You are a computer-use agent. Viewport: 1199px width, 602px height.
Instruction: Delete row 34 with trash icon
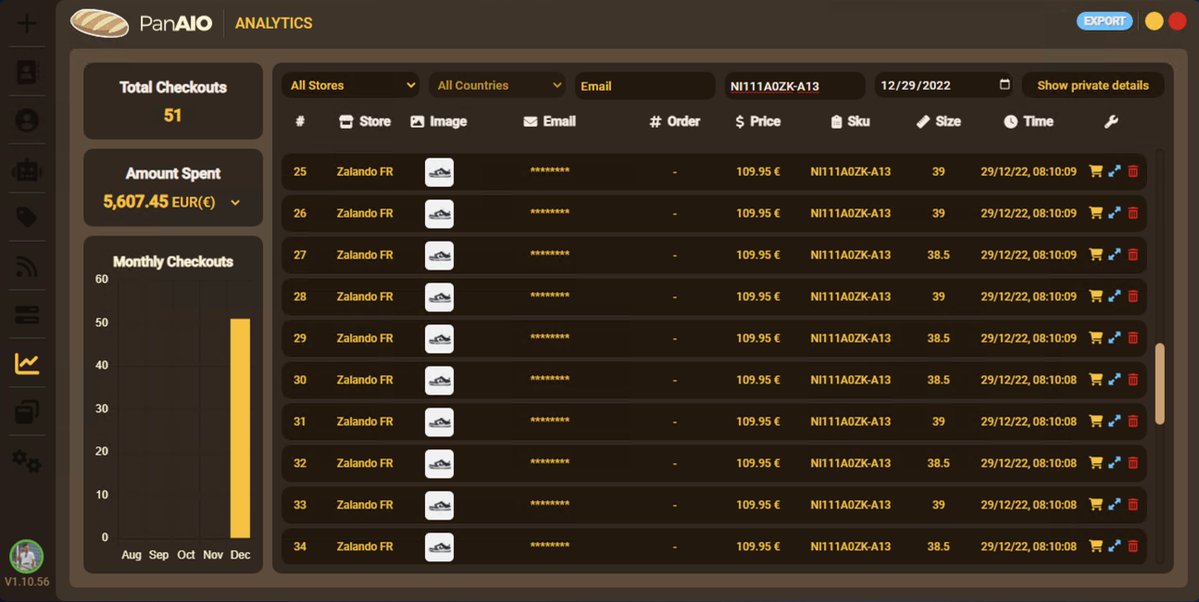pyautogui.click(x=1133, y=546)
